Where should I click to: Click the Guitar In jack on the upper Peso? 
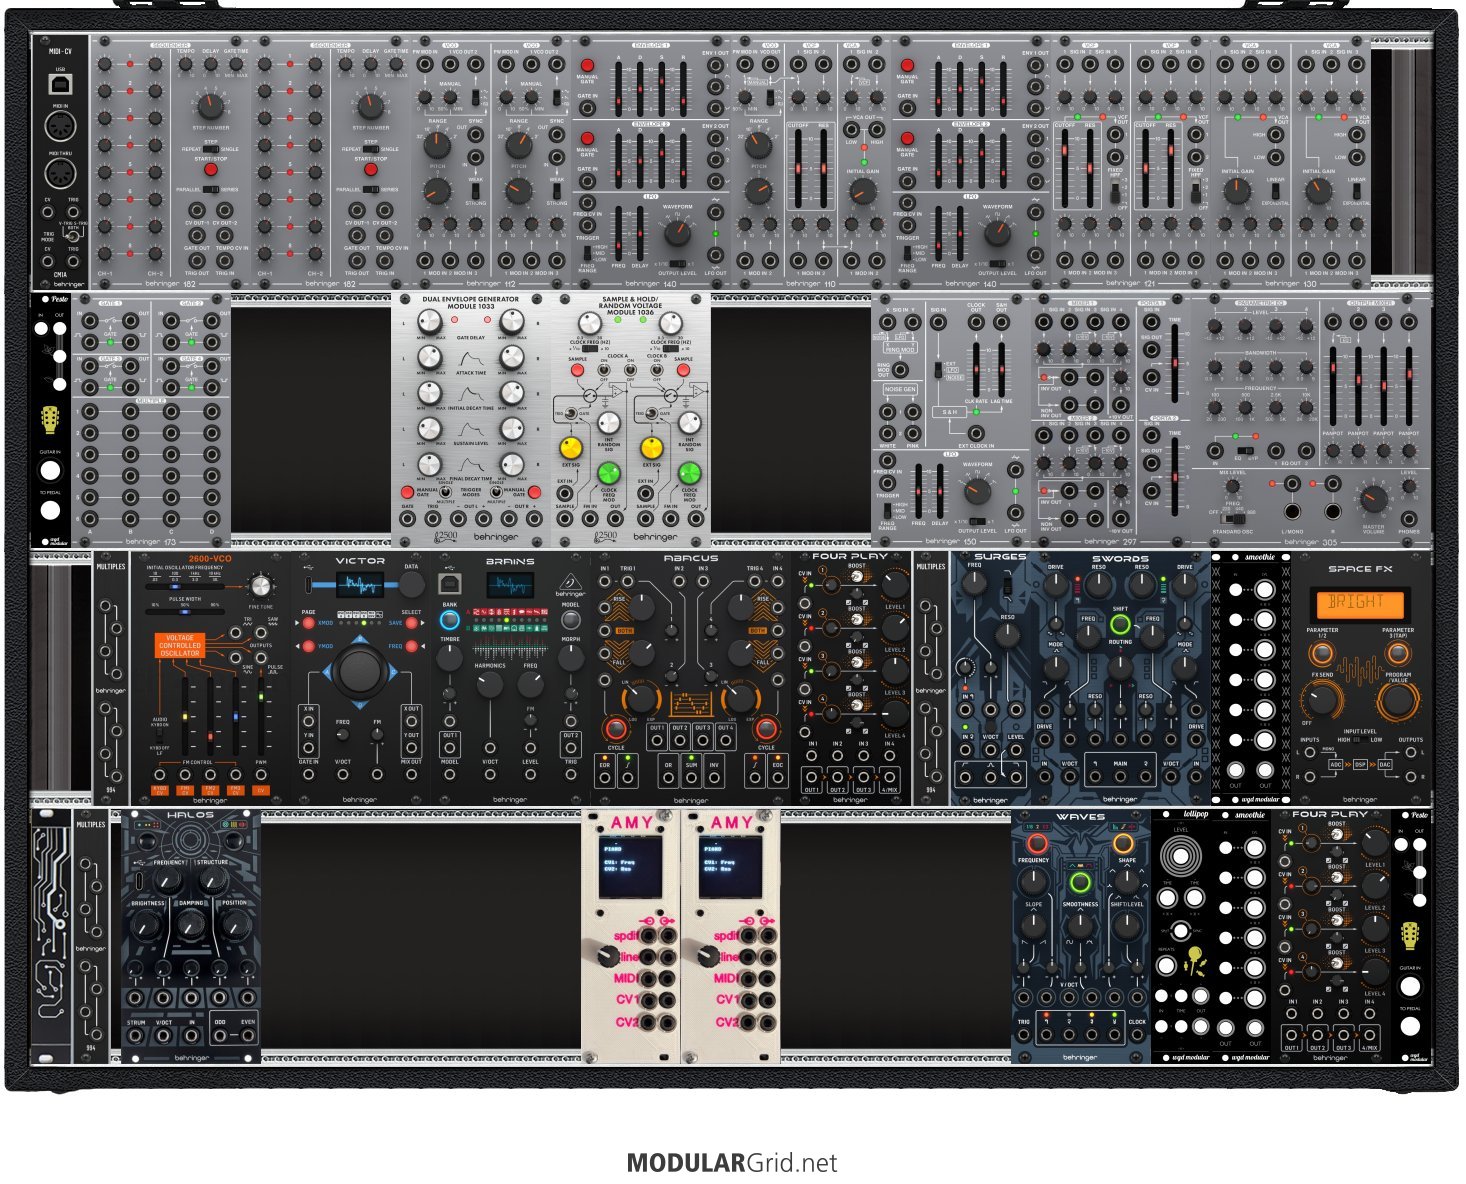49,470
